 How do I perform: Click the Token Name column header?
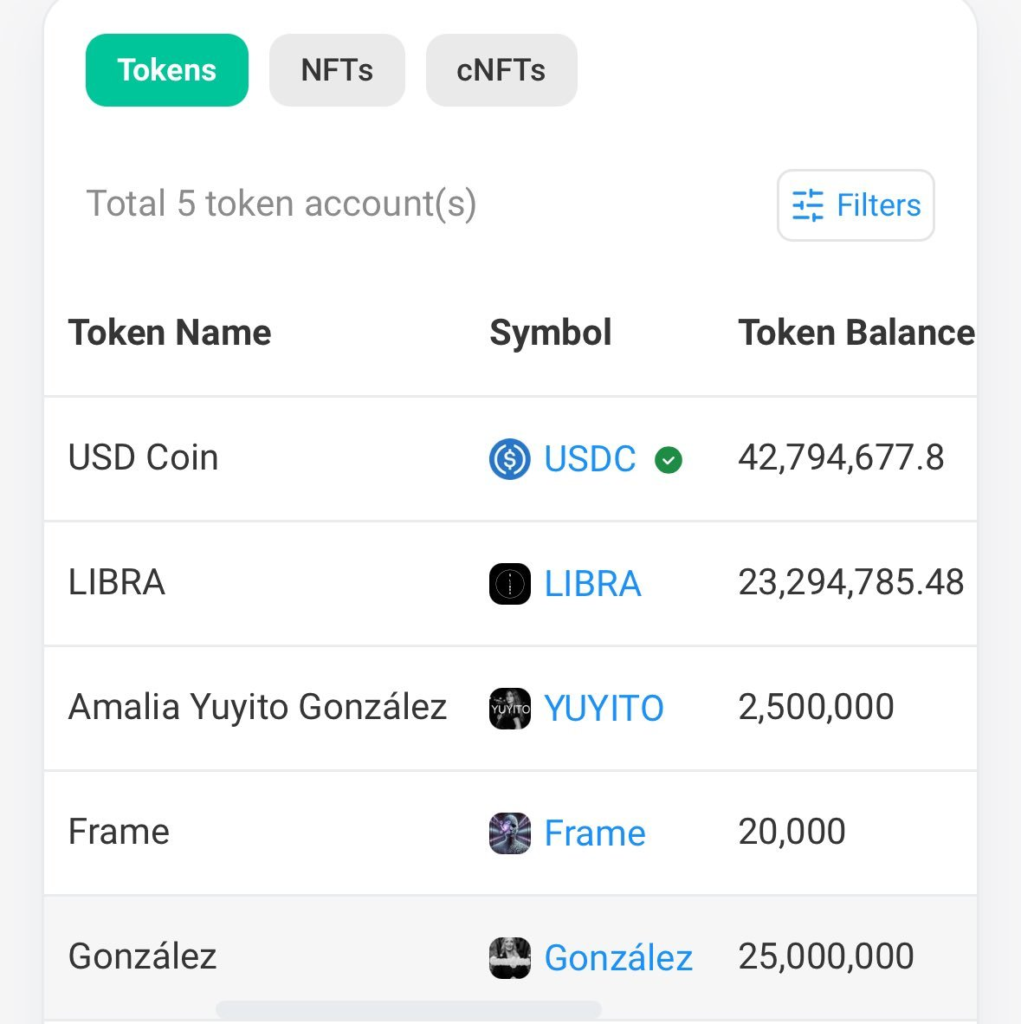click(169, 333)
